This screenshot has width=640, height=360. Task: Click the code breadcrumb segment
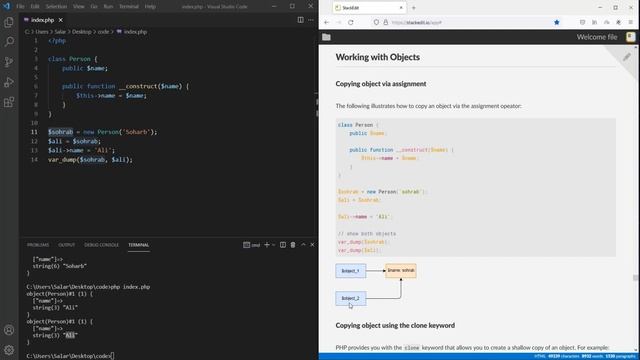103,32
